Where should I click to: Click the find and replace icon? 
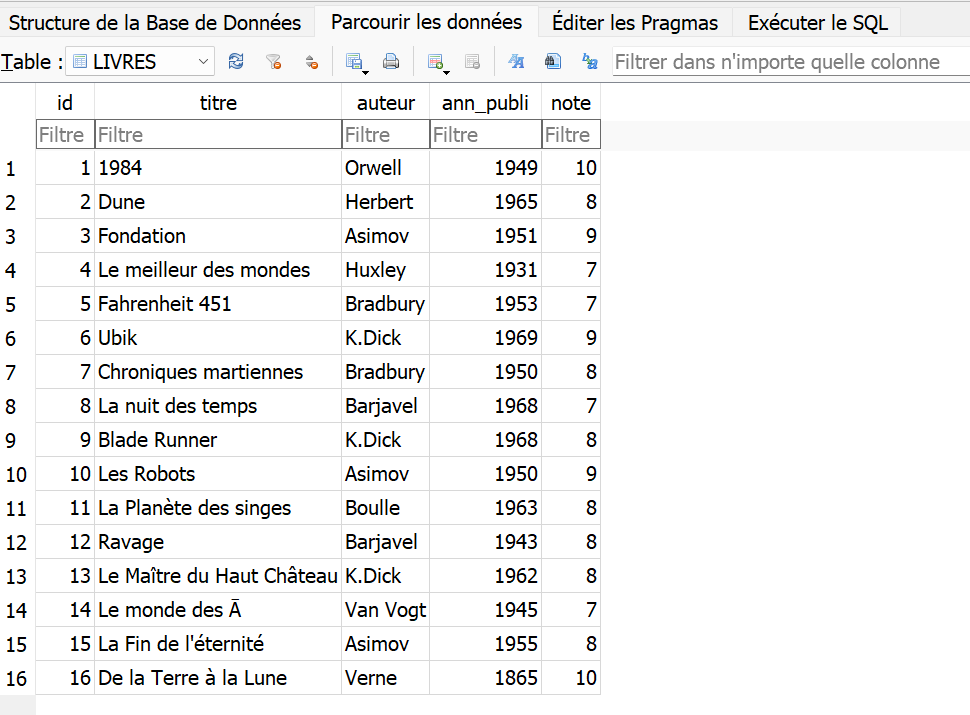(x=590, y=62)
